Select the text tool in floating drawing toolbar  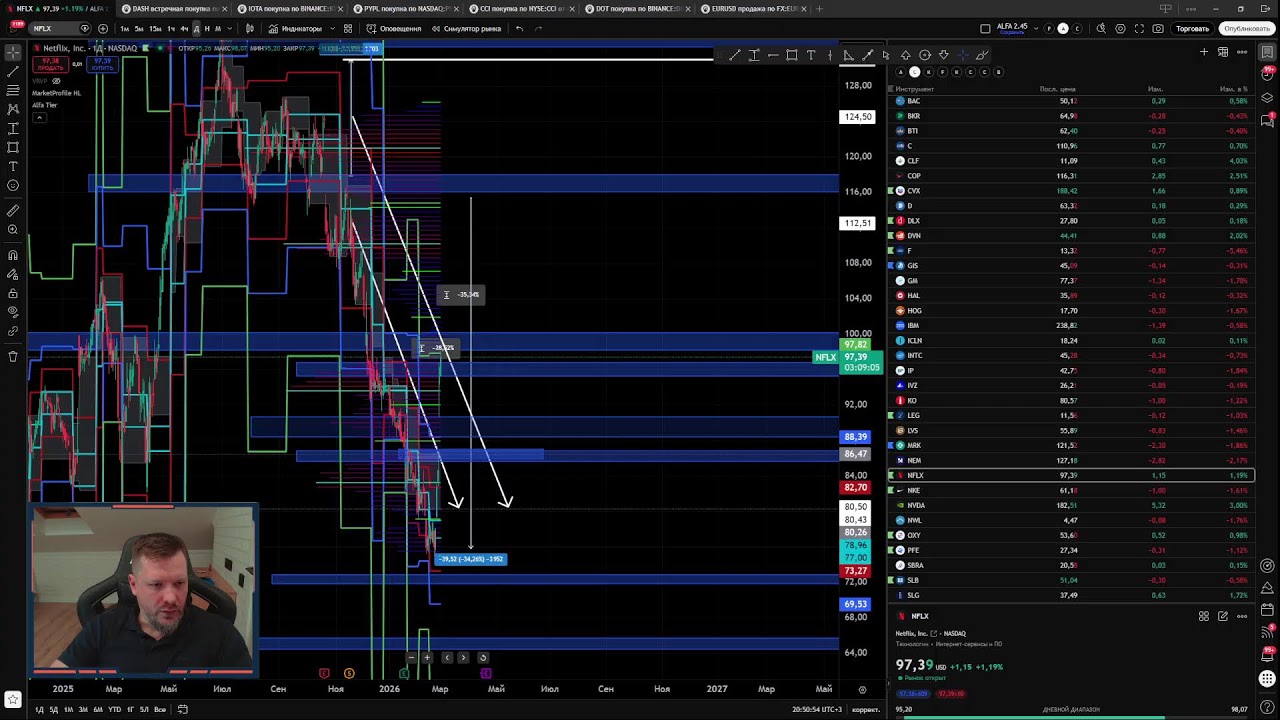pyautogui.click(x=811, y=55)
